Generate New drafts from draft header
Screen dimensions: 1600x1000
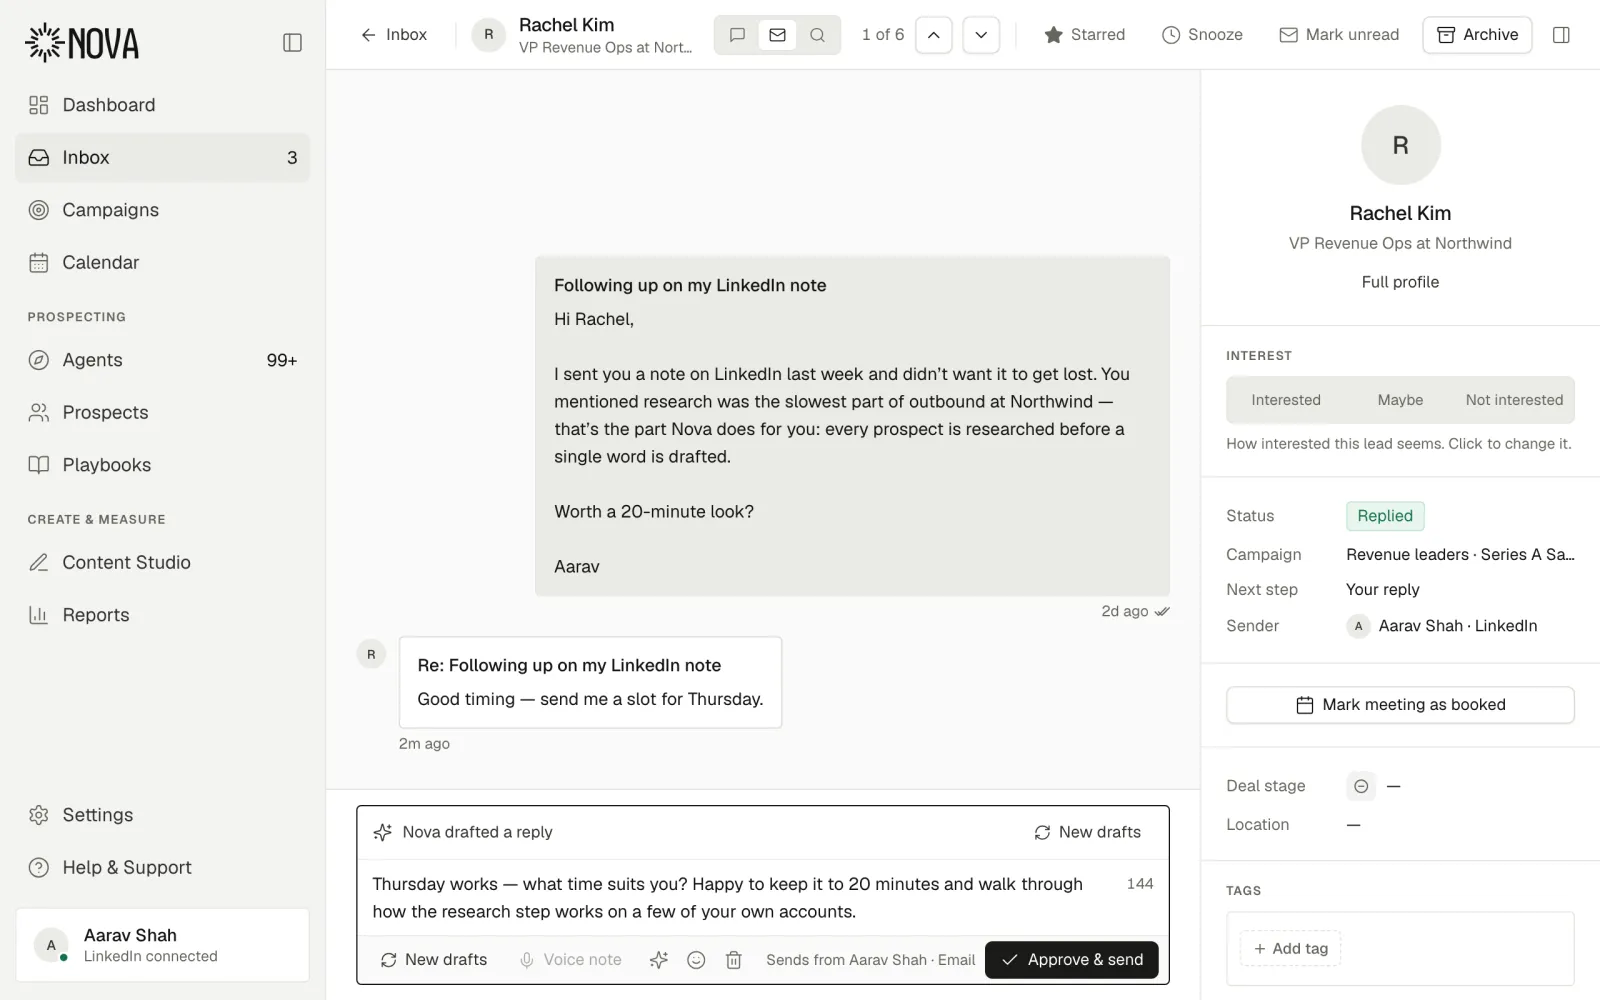[x=1087, y=832]
